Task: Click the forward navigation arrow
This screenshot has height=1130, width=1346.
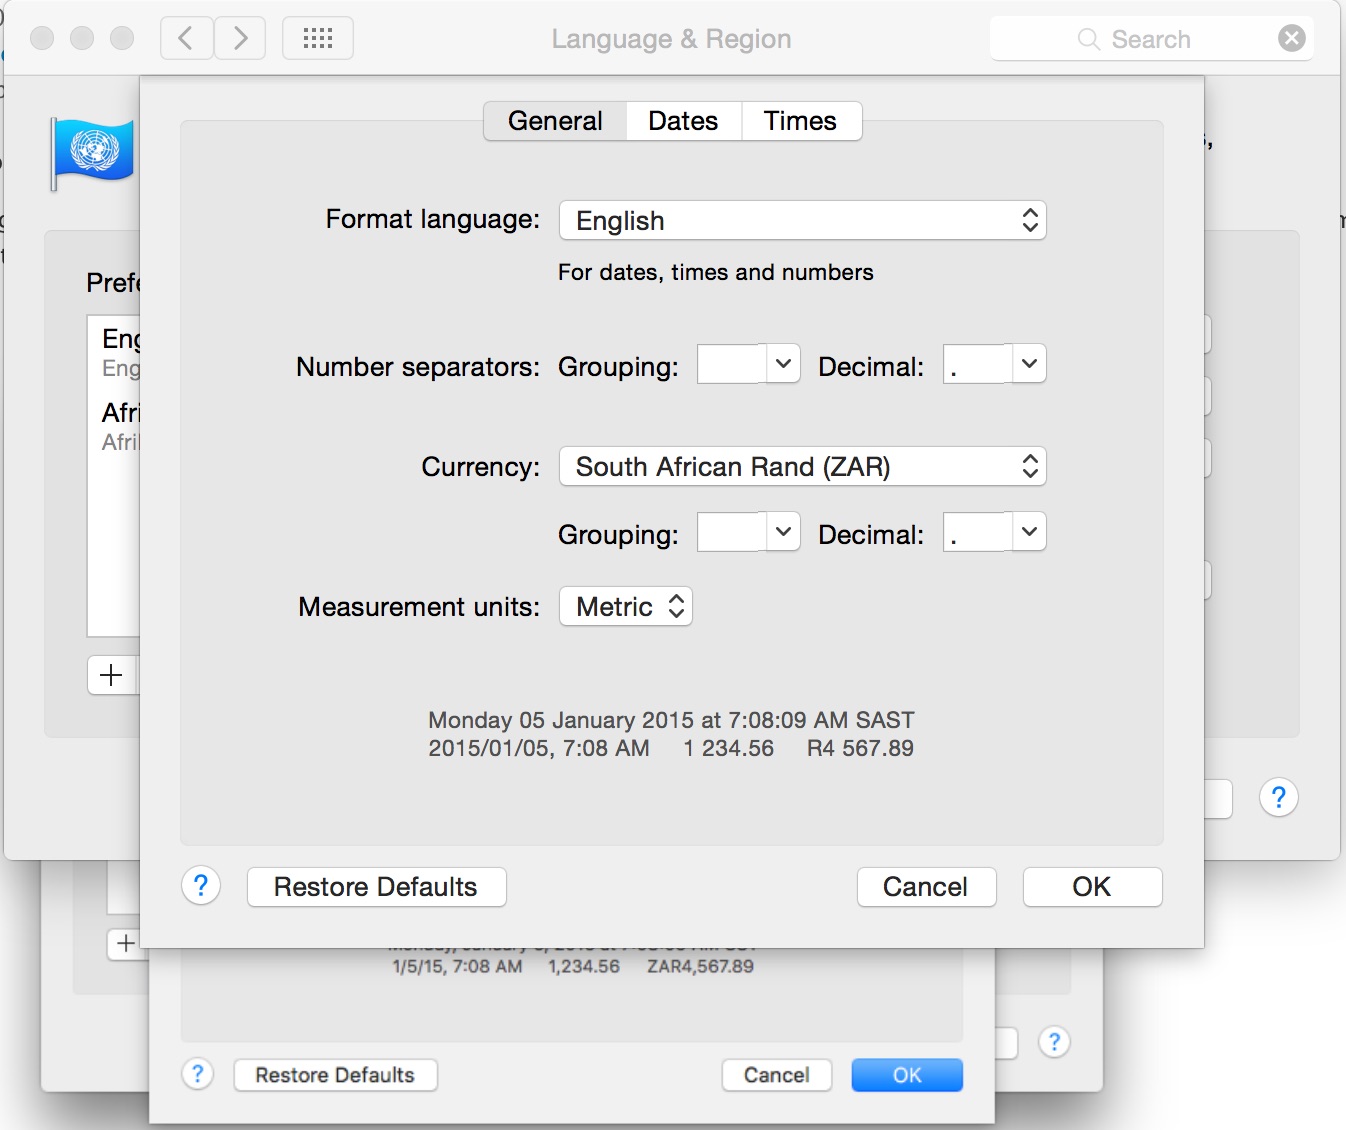Action: (x=239, y=37)
